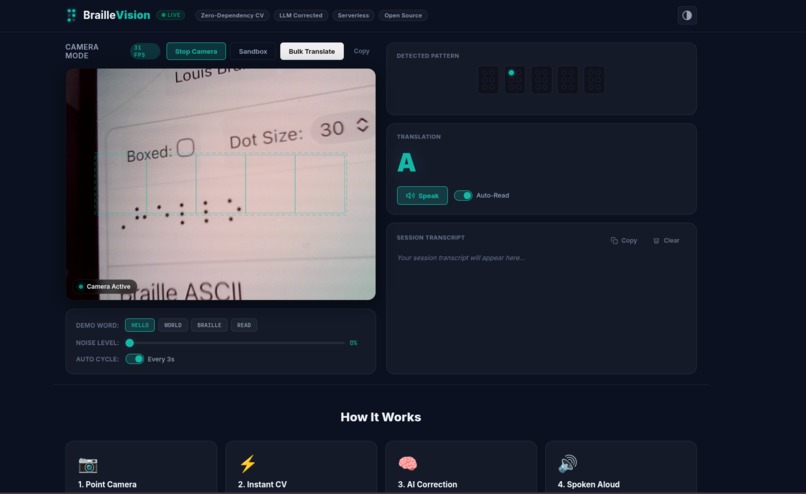
Task: Click the LLM Corrected tag
Action: click(x=301, y=15)
